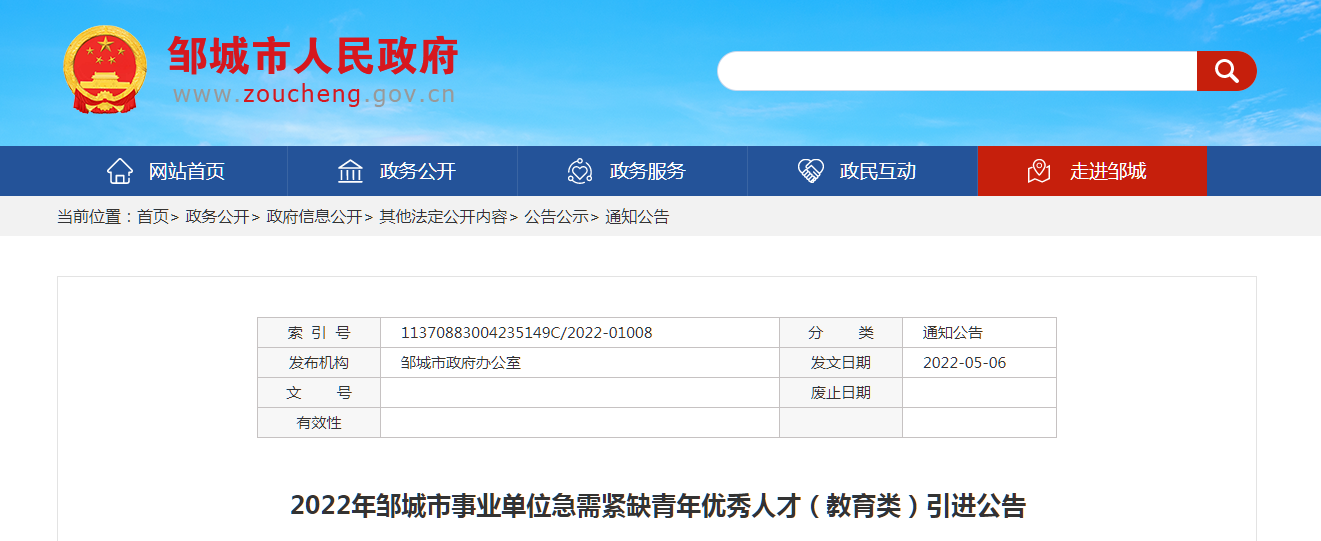Image resolution: width=1321 pixels, height=541 pixels.
Task: Click the national emblem logo
Action: 105,69
